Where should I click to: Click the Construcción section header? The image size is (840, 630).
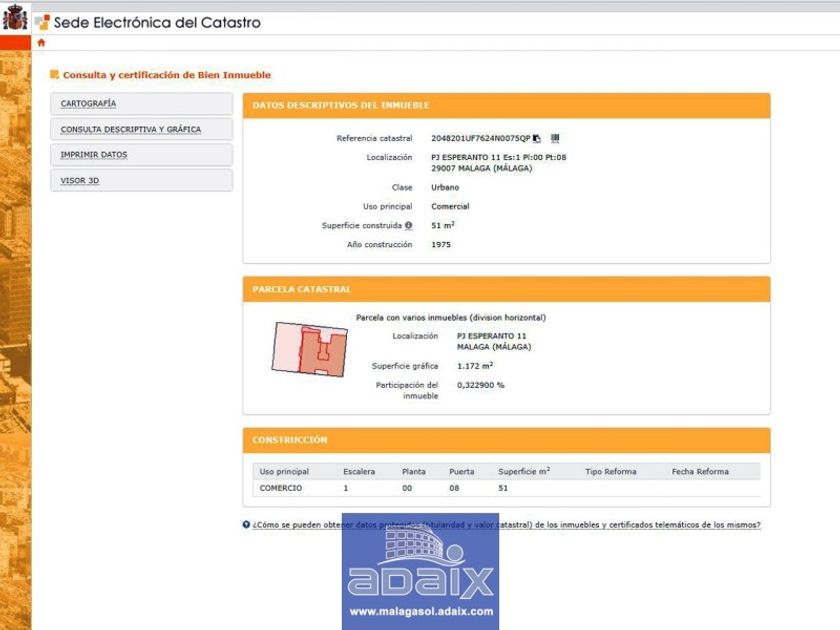click(290, 440)
